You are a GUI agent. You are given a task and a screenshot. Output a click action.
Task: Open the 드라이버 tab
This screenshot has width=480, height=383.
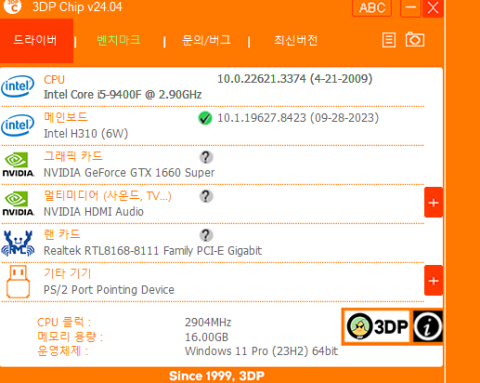click(x=36, y=41)
